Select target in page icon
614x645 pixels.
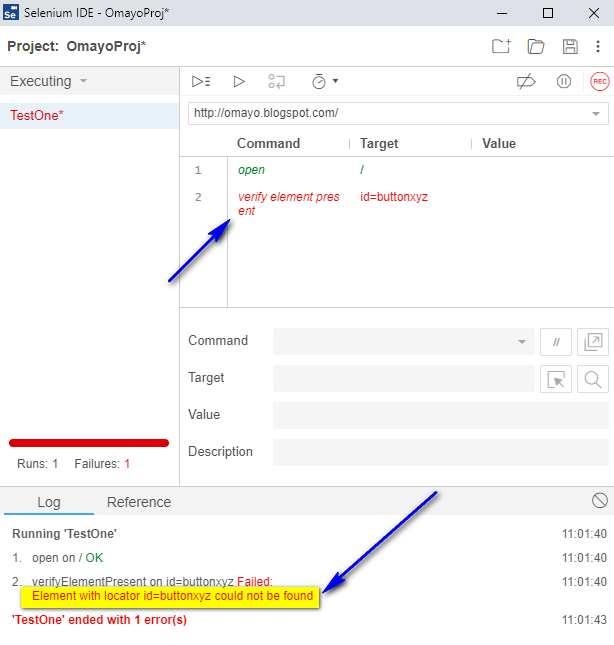(x=556, y=379)
